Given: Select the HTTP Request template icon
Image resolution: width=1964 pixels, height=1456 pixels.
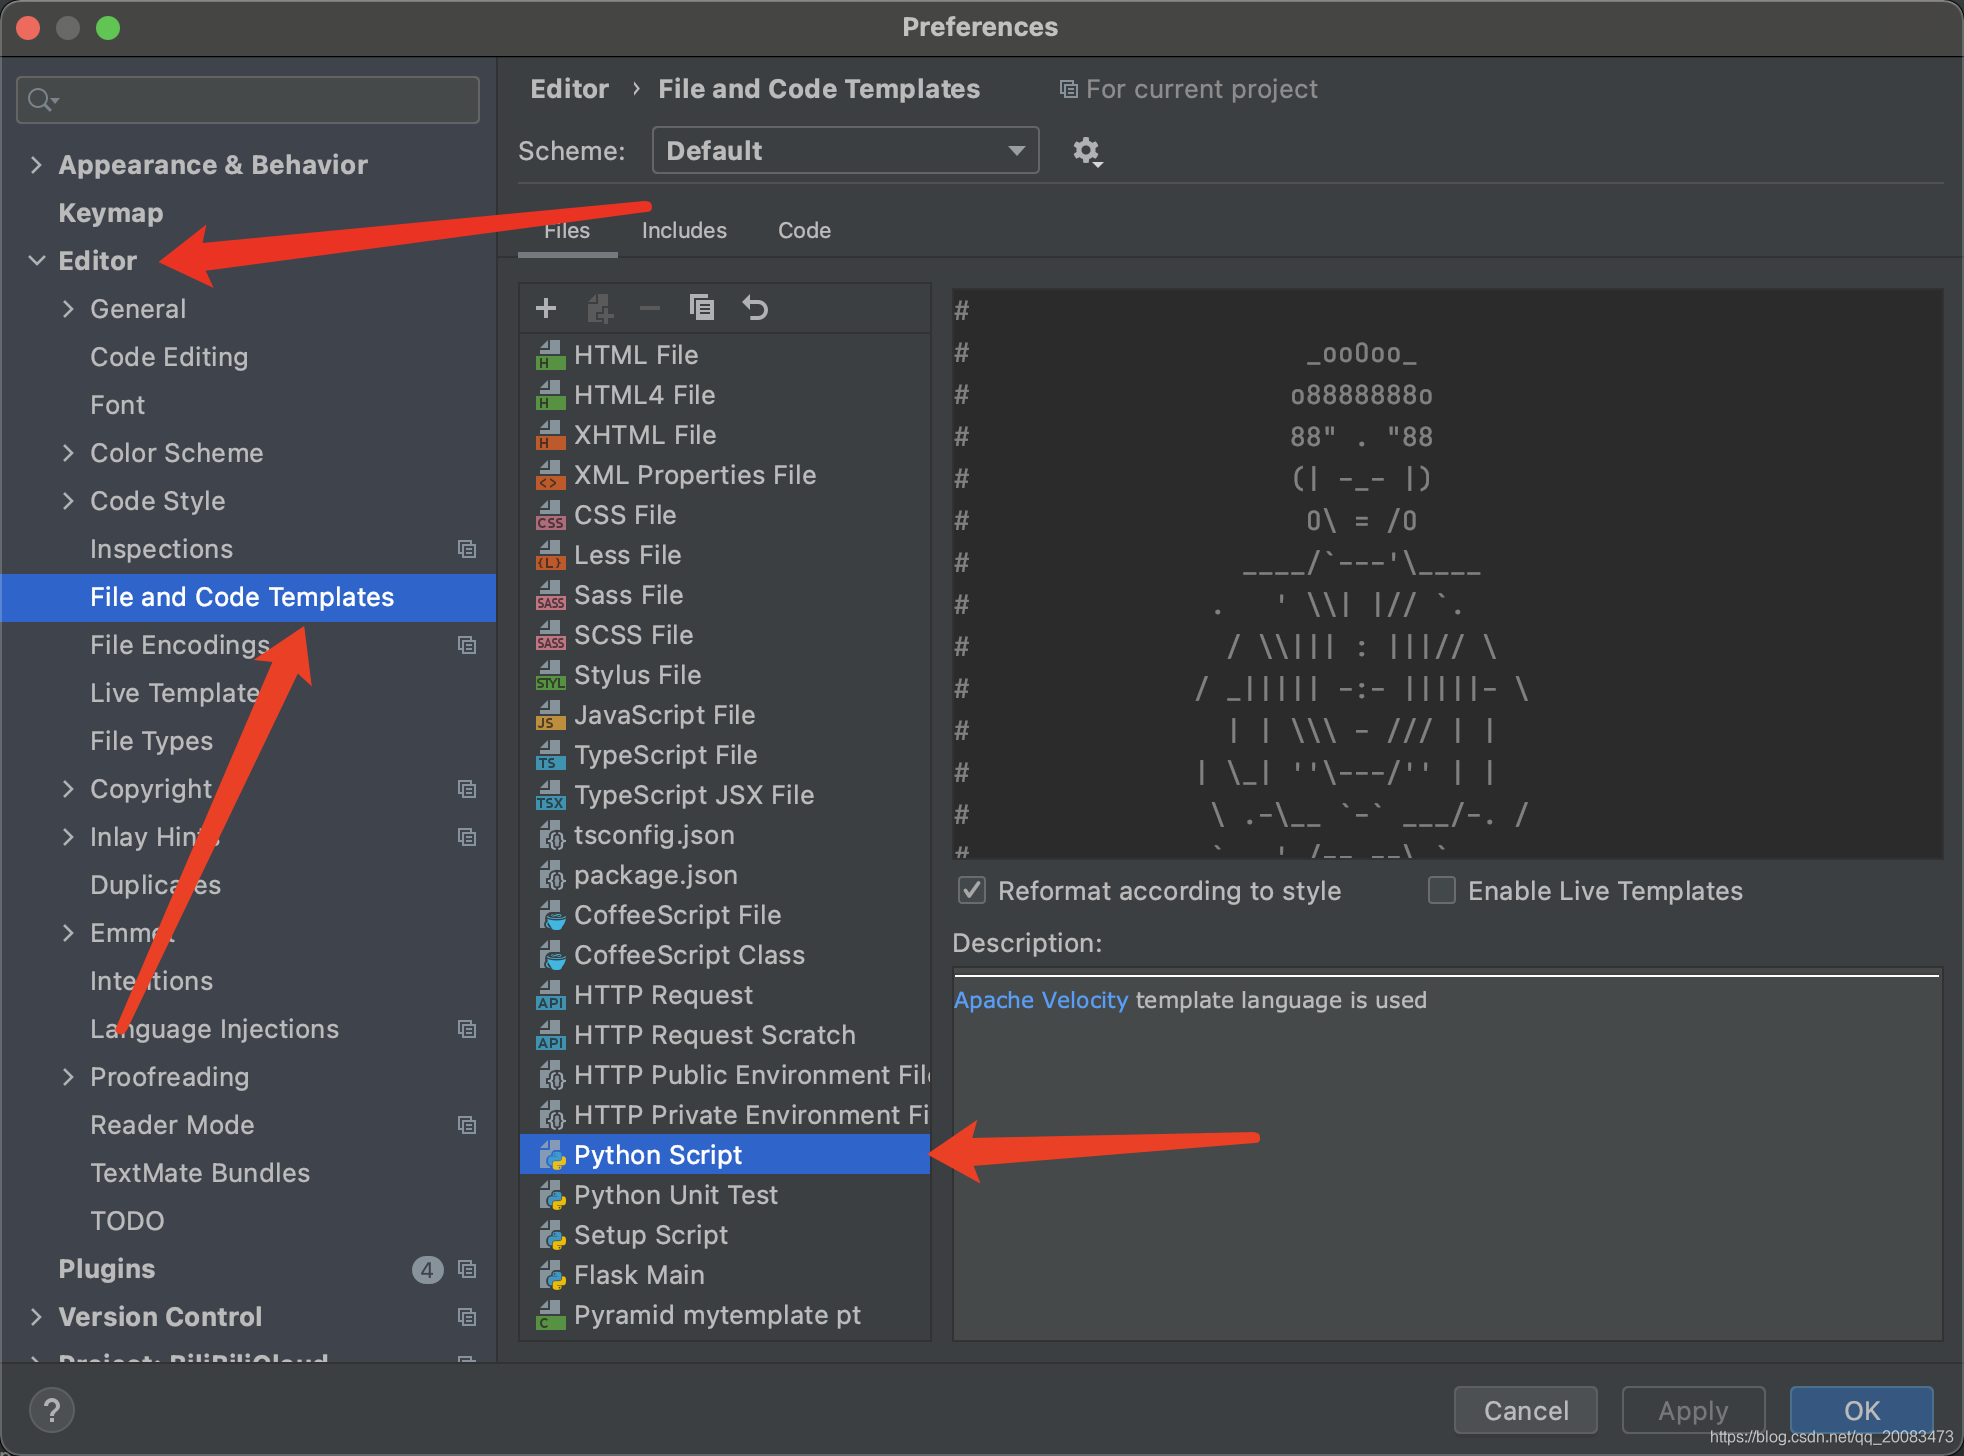Looking at the screenshot, I should tap(551, 995).
